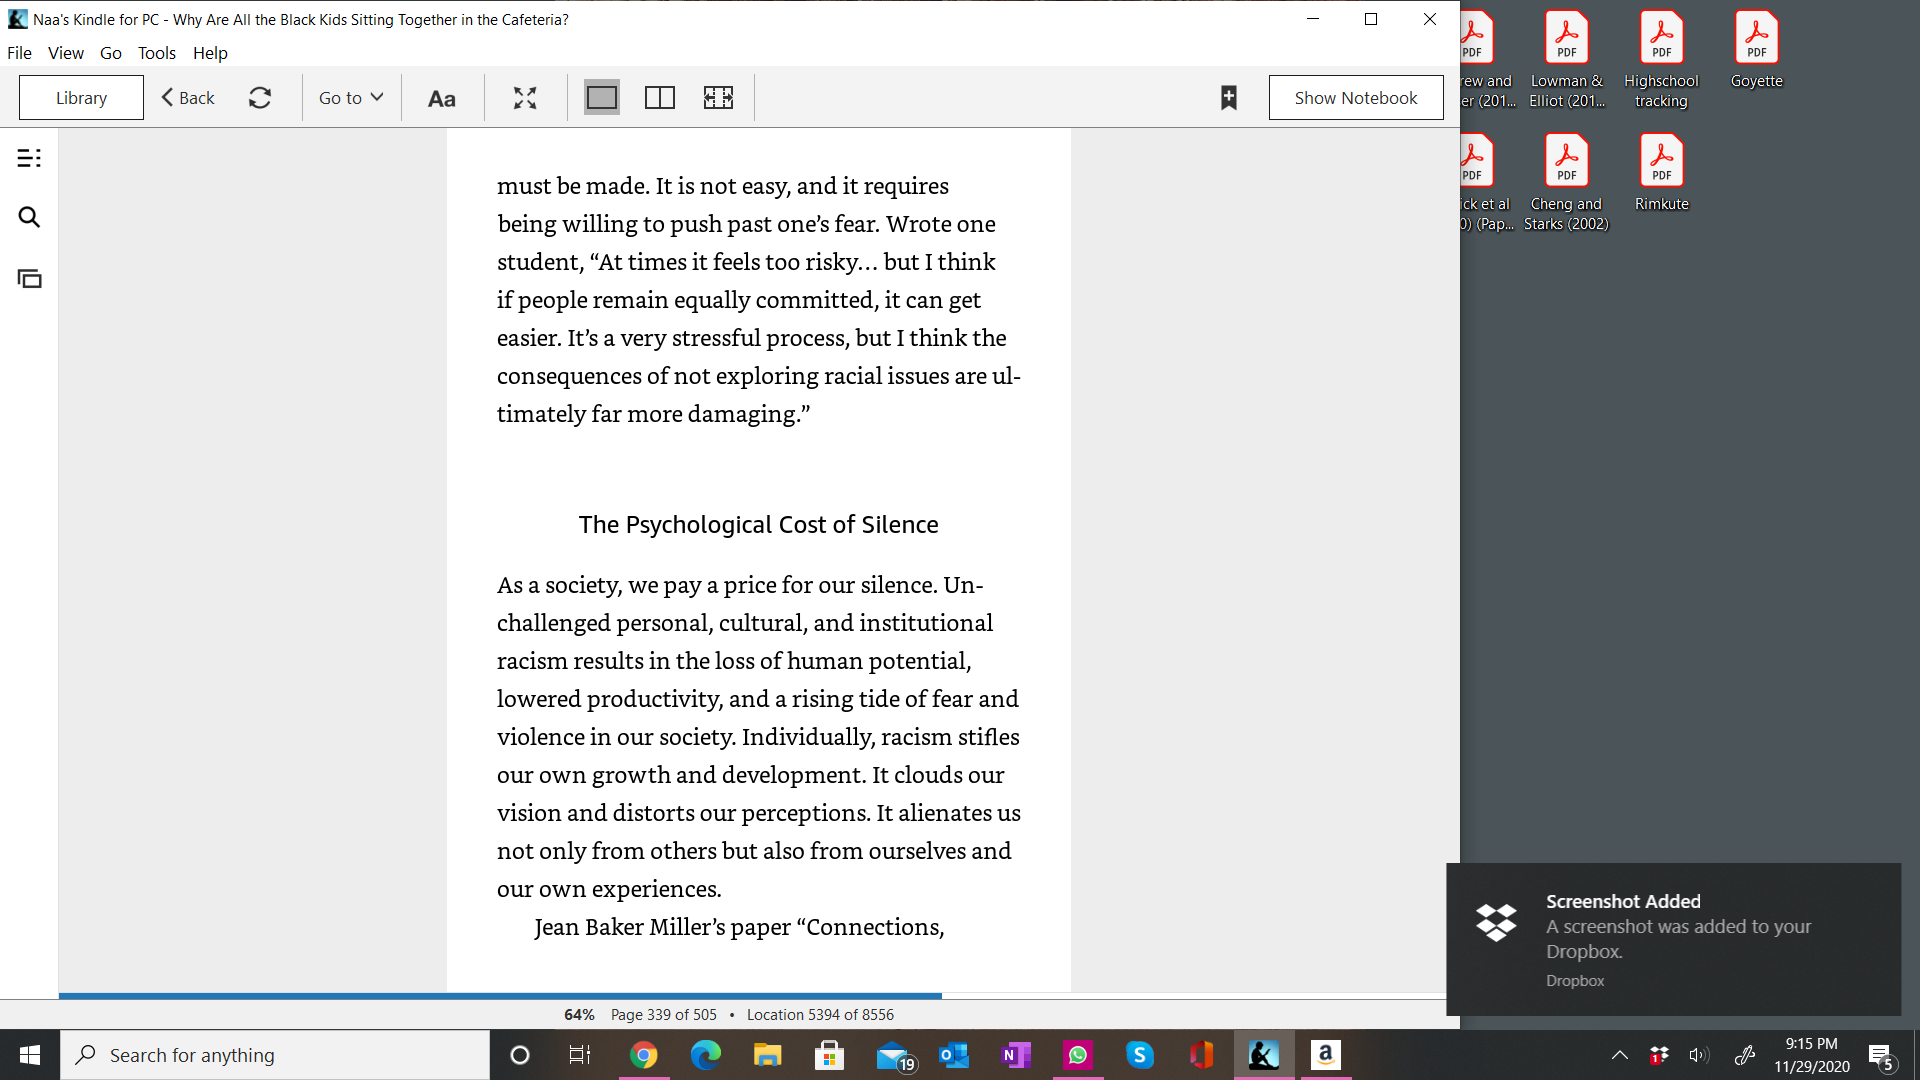Open Microsoft Edge from taskbar

pos(706,1055)
